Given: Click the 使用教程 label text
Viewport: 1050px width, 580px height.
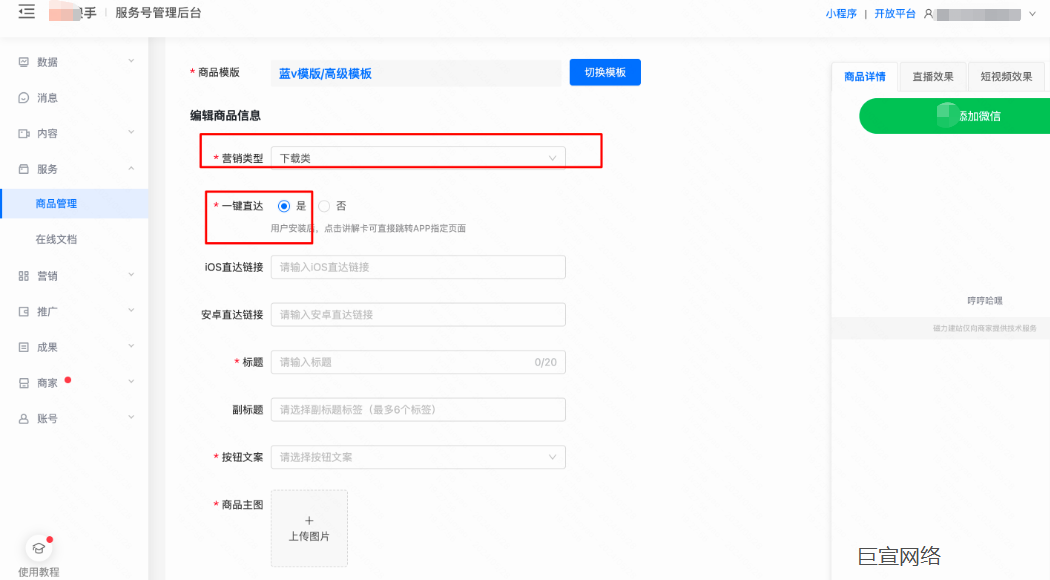Looking at the screenshot, I should pos(39,572).
